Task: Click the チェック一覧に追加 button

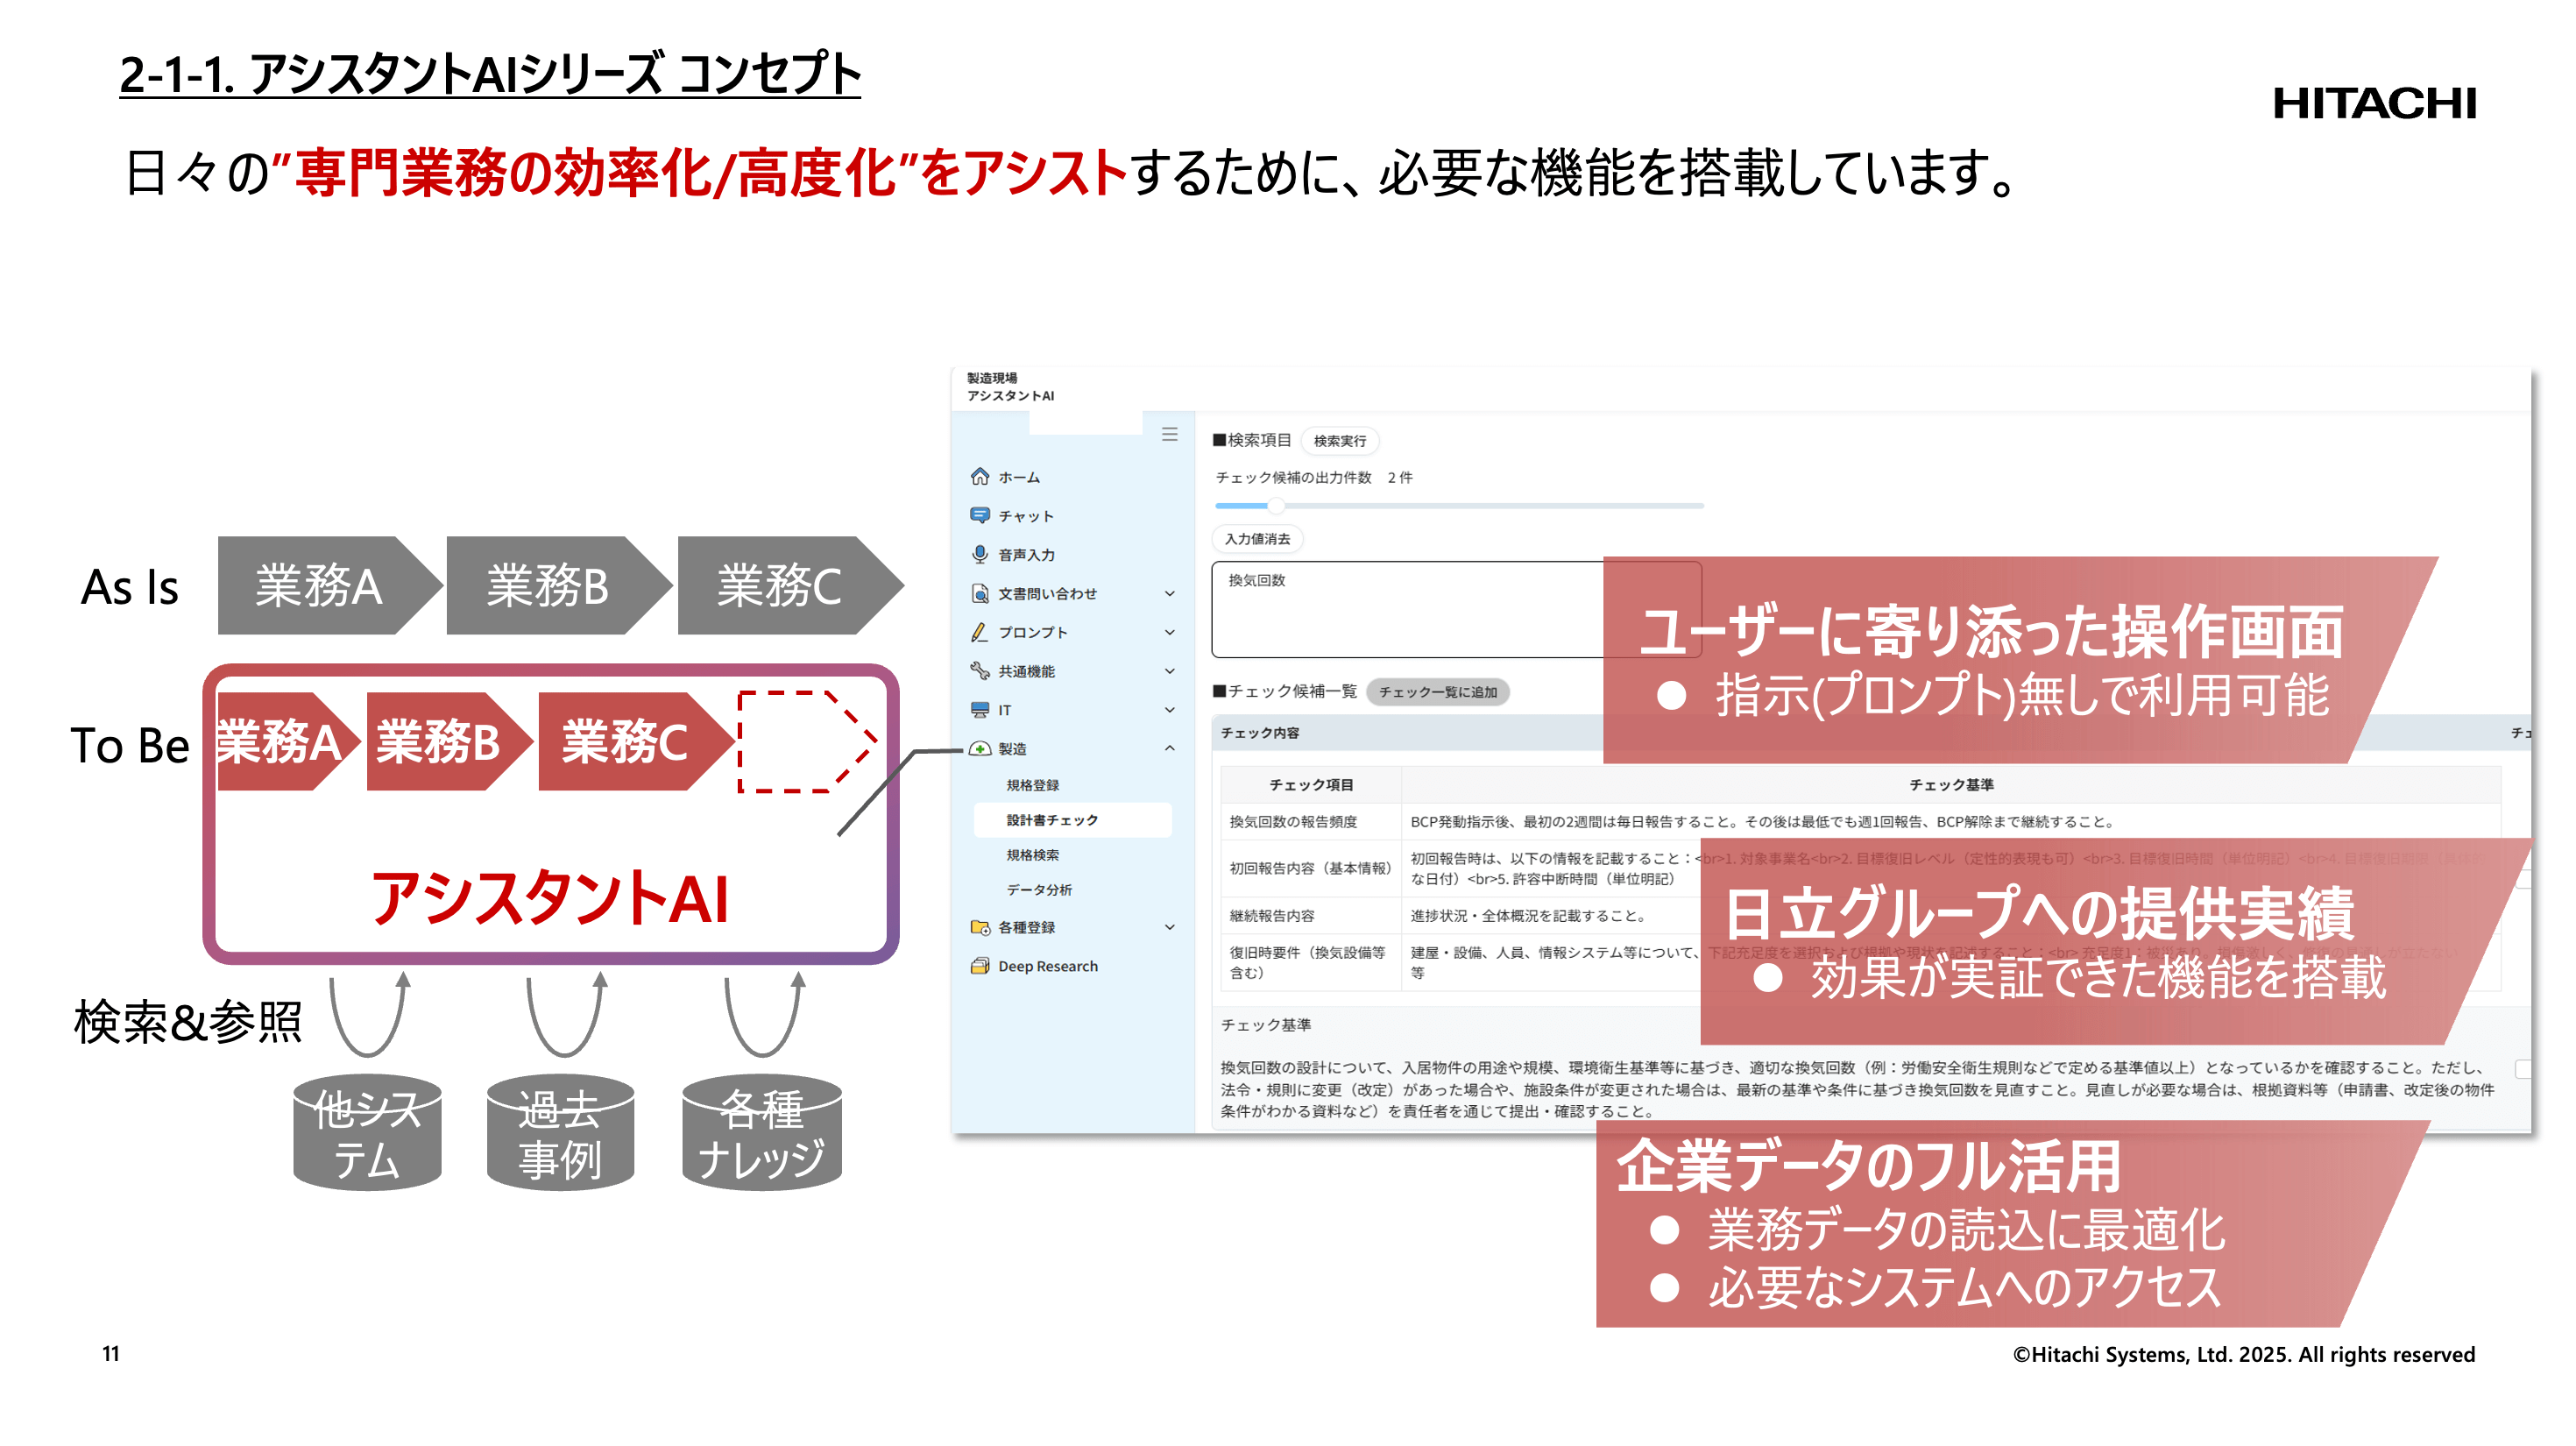Action: click(x=1437, y=692)
